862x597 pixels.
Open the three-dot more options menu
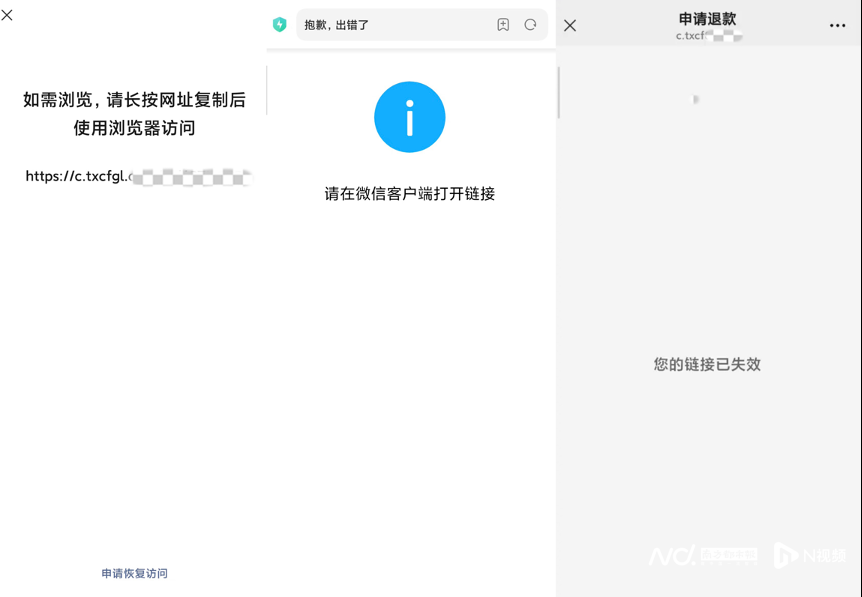pyautogui.click(x=838, y=25)
